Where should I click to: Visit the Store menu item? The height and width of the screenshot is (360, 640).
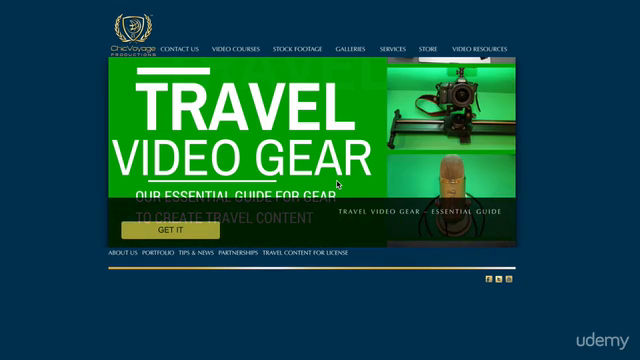coord(428,49)
